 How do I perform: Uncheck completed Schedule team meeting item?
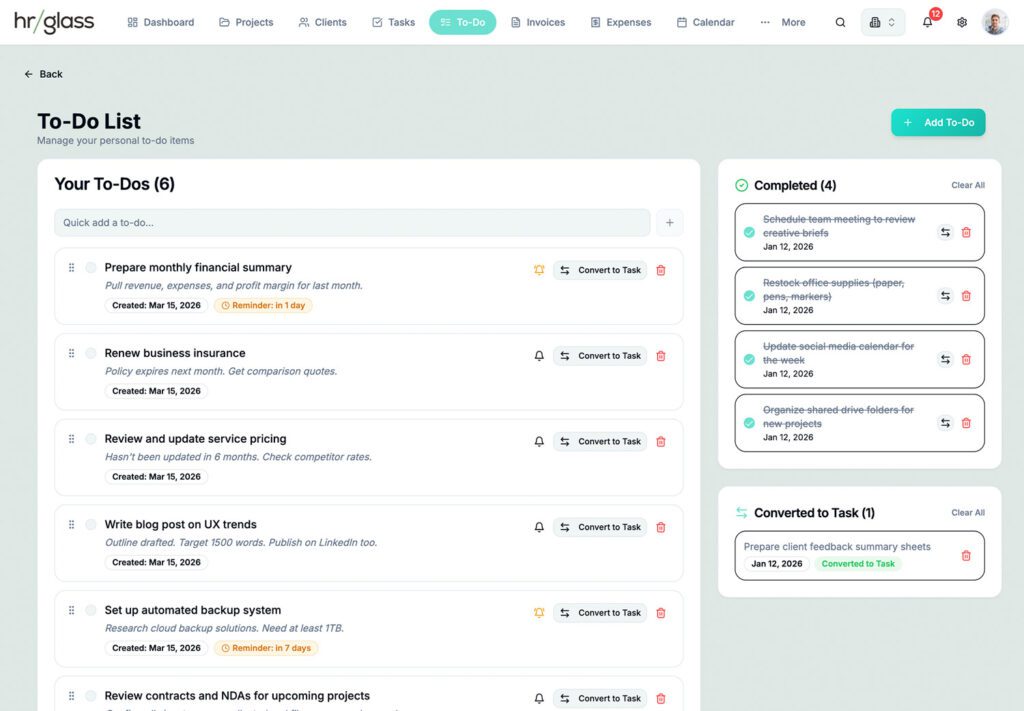pyautogui.click(x=749, y=232)
